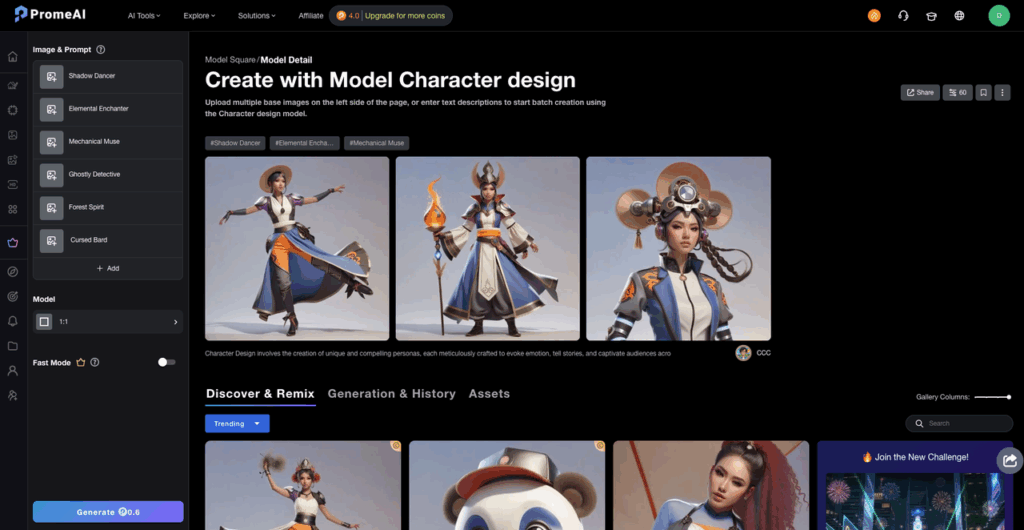Click the bookmark icon near Share
This screenshot has width=1024, height=530.
[x=984, y=93]
